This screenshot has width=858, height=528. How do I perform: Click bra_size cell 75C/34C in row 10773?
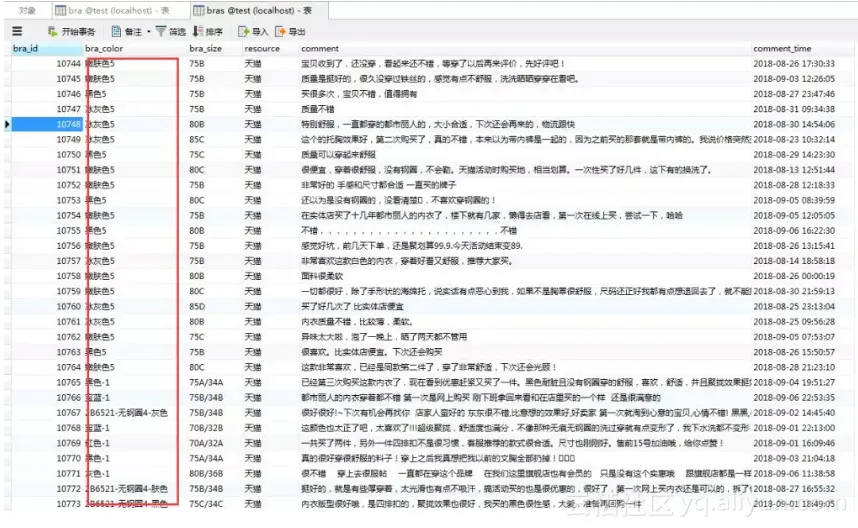206,503
